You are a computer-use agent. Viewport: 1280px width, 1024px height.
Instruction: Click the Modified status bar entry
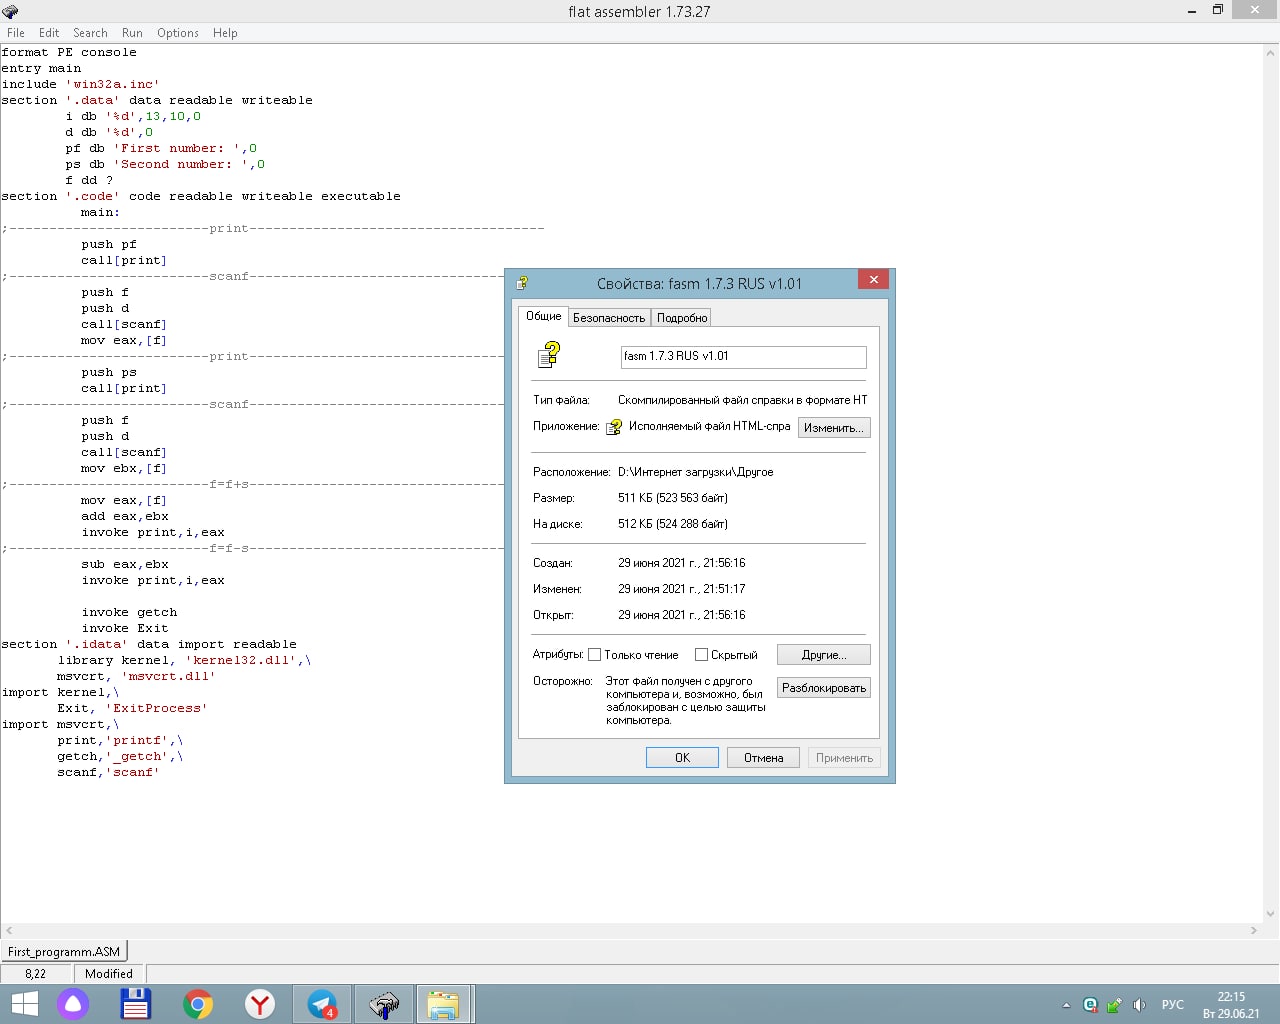109,974
